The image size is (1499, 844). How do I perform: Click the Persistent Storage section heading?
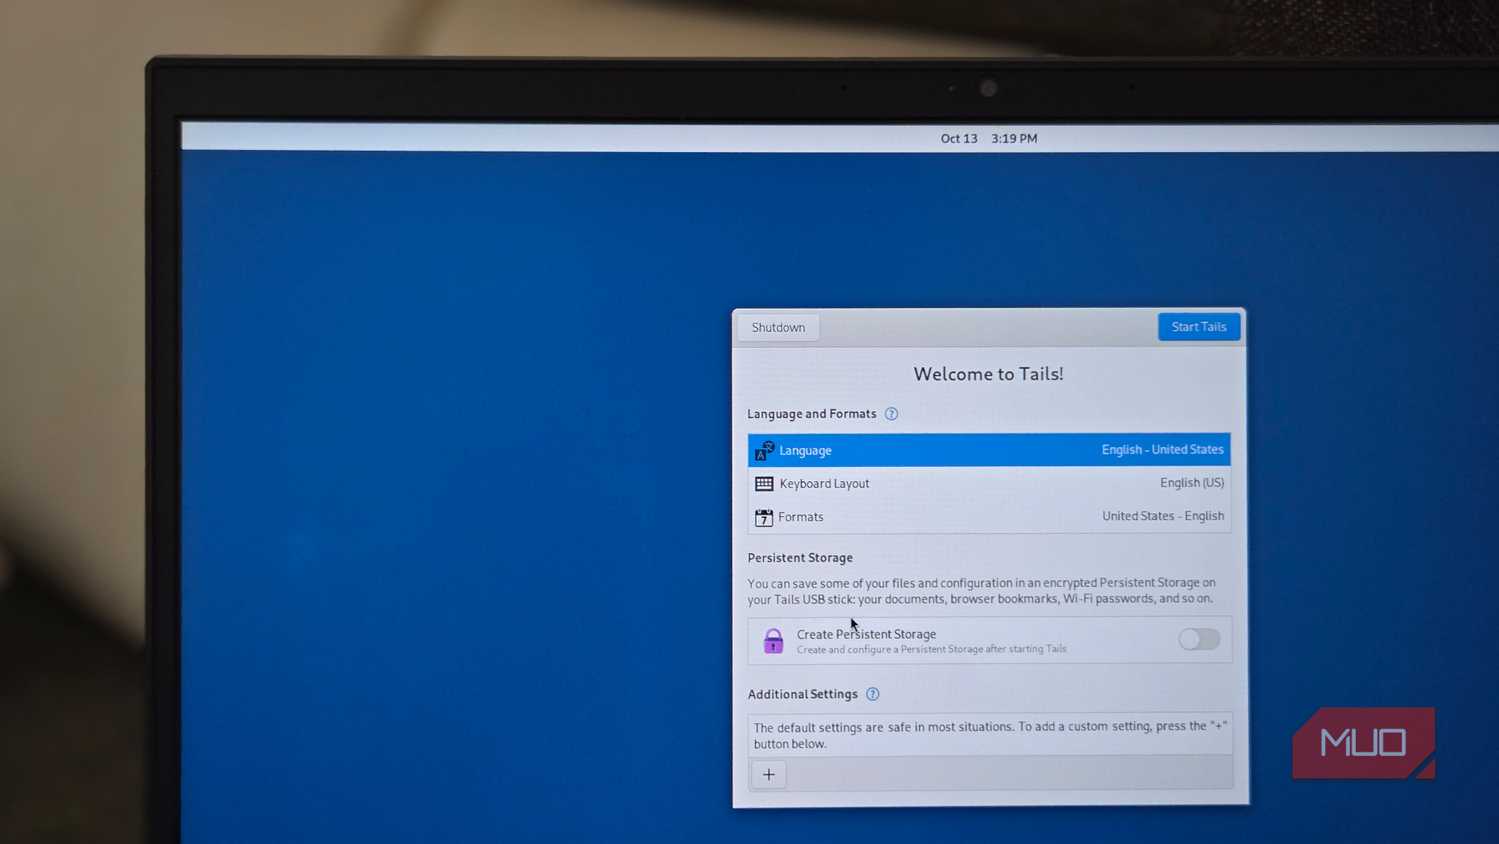point(800,558)
